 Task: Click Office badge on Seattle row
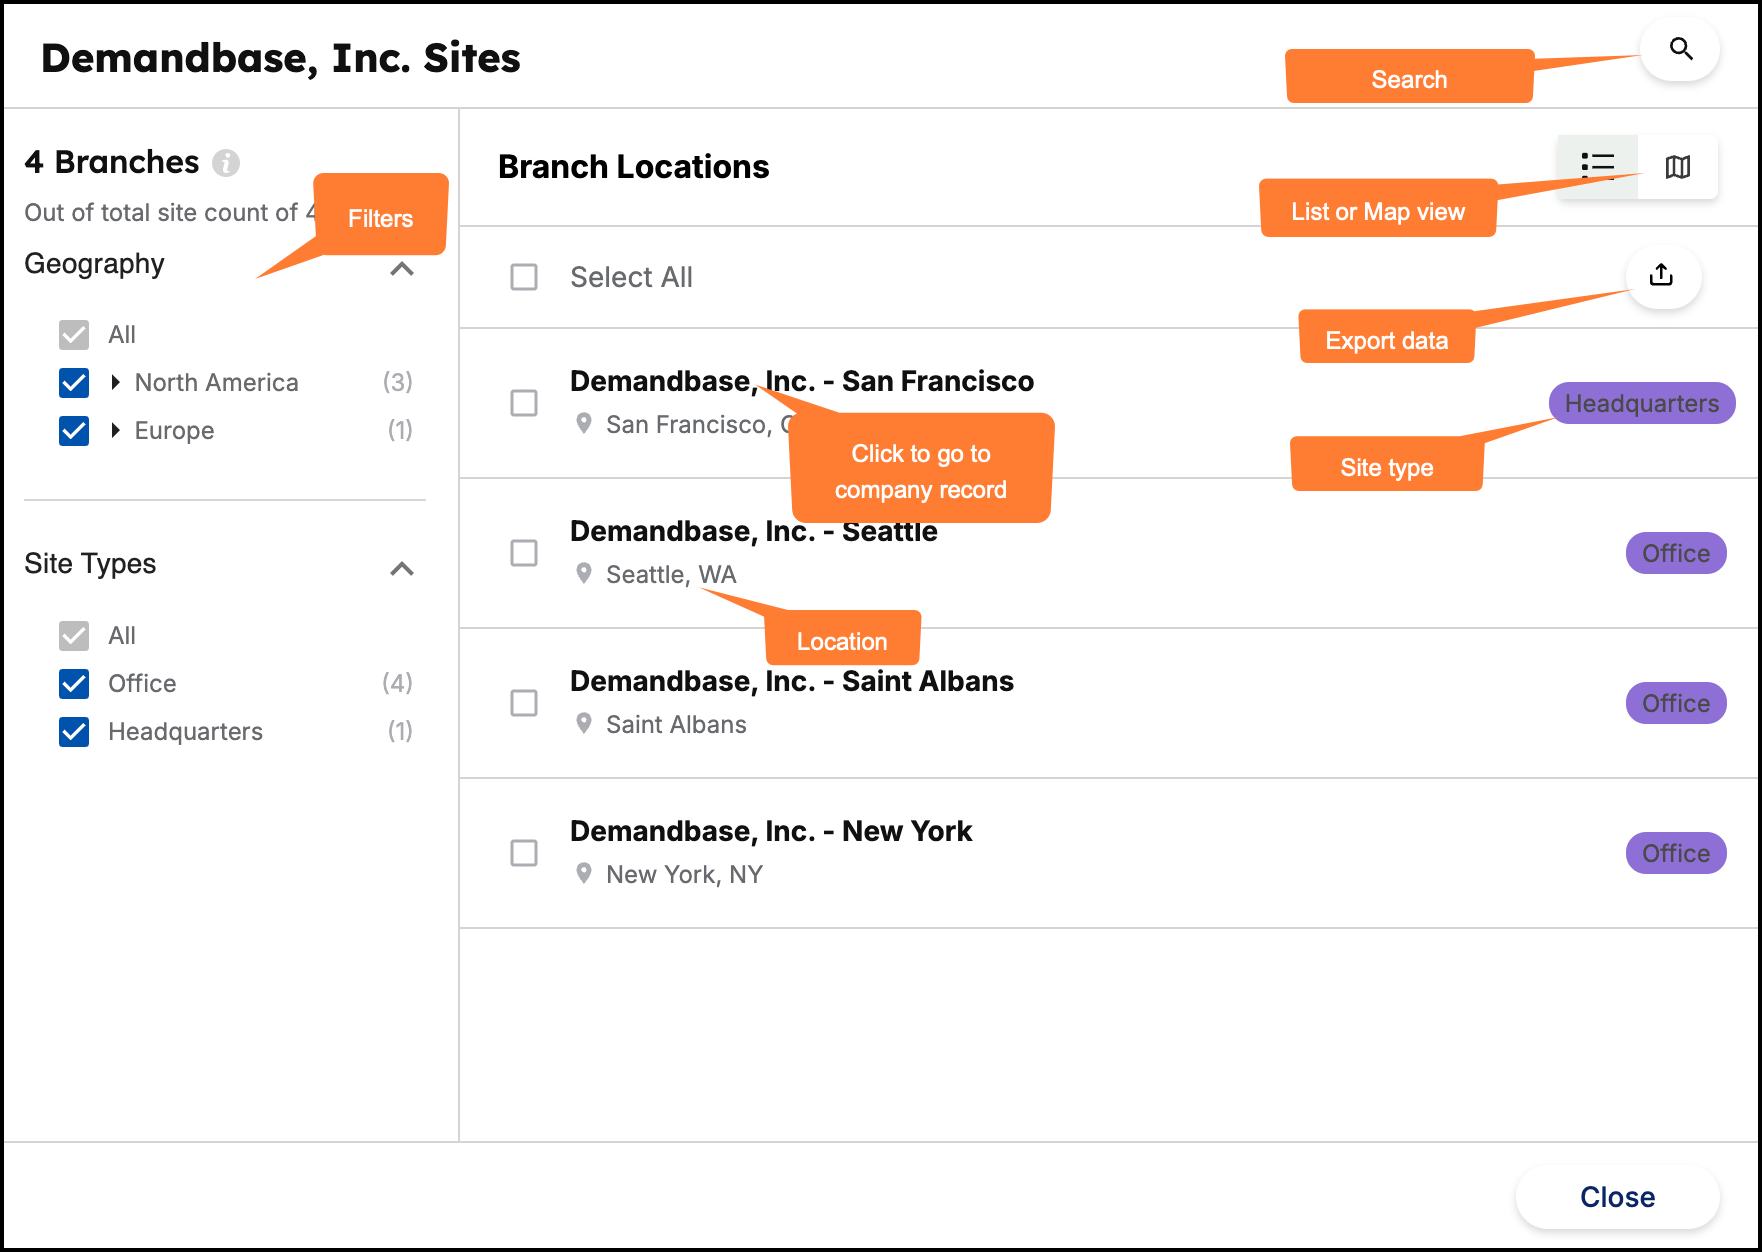click(1676, 553)
